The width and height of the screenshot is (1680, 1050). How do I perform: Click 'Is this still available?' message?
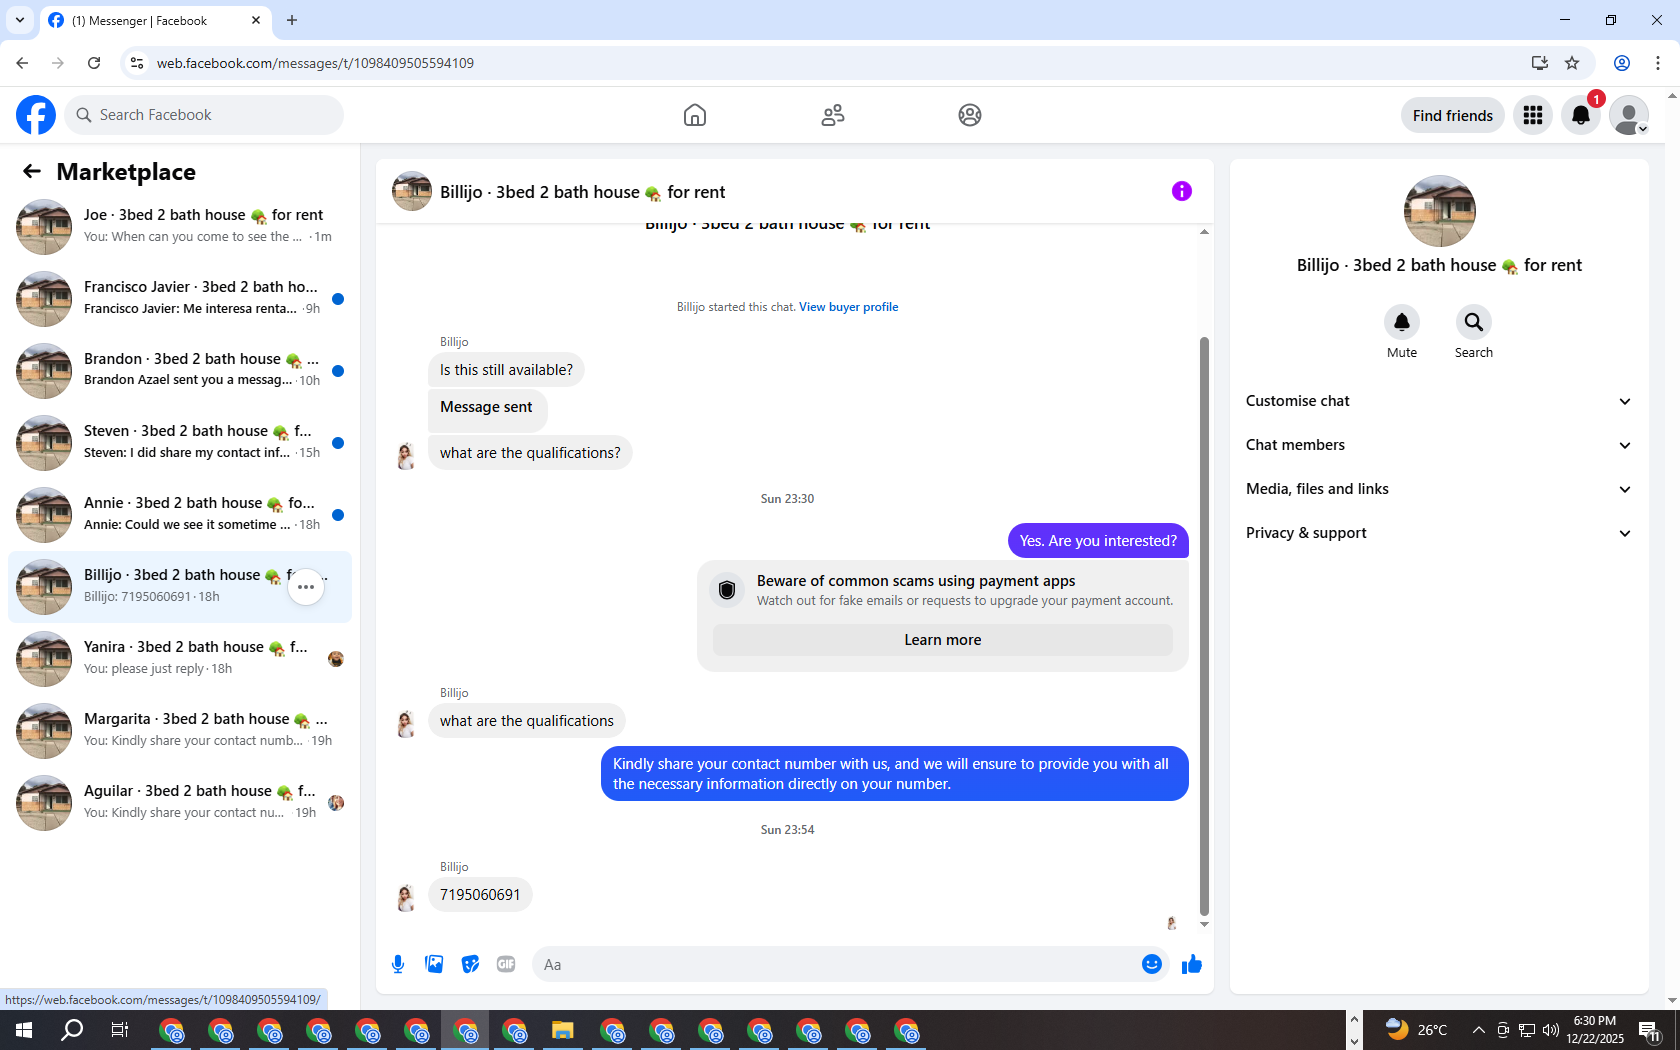506,370
